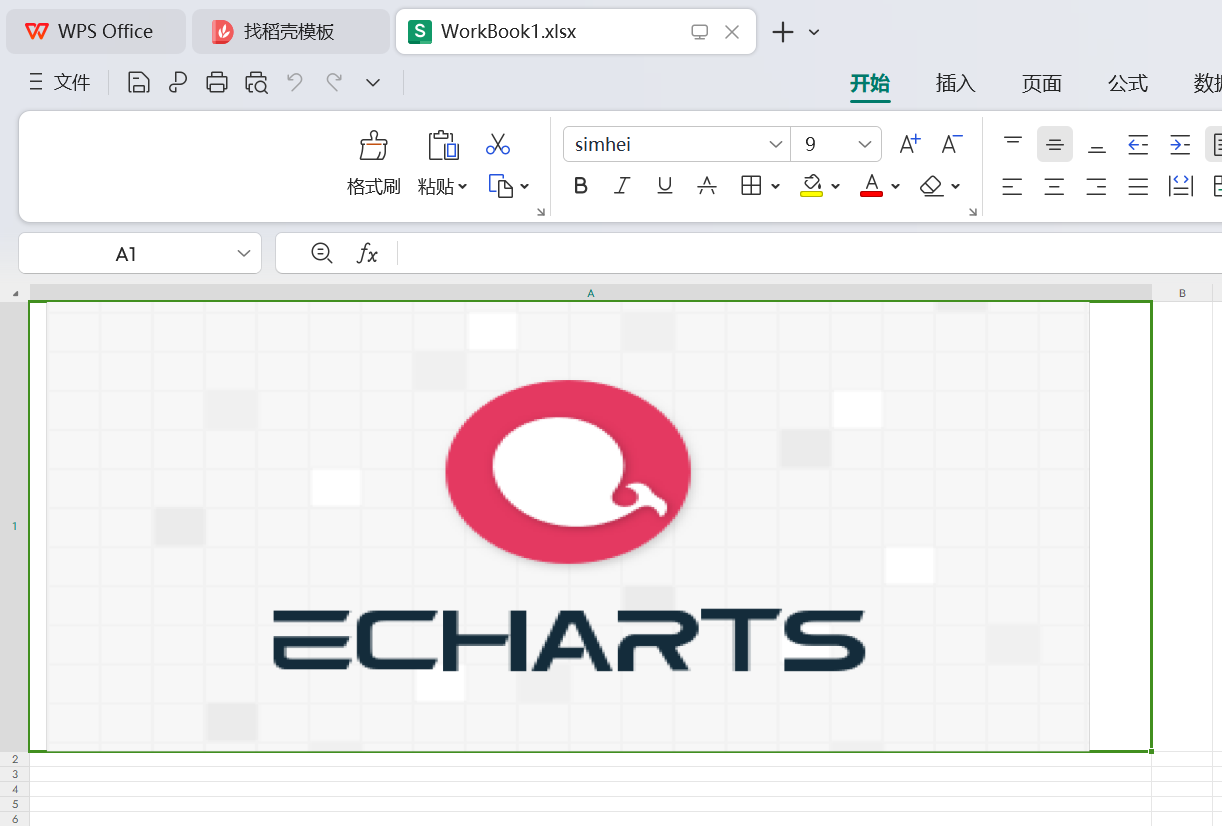Switch to the 开始 (Home) ribbon tab

[x=870, y=84]
